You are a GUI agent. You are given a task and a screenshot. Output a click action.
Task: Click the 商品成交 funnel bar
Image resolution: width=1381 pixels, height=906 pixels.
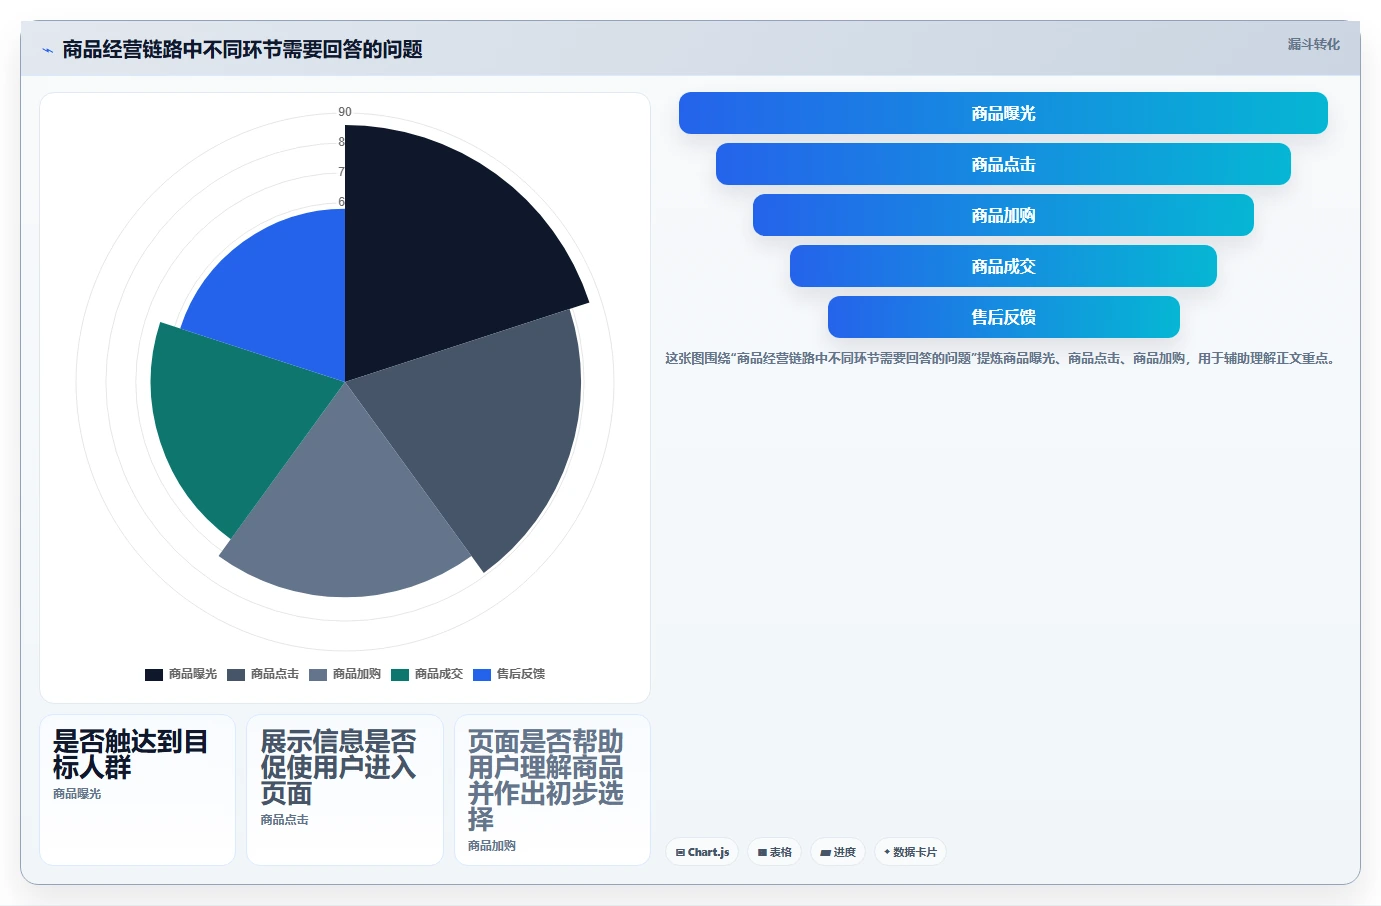tap(1003, 266)
